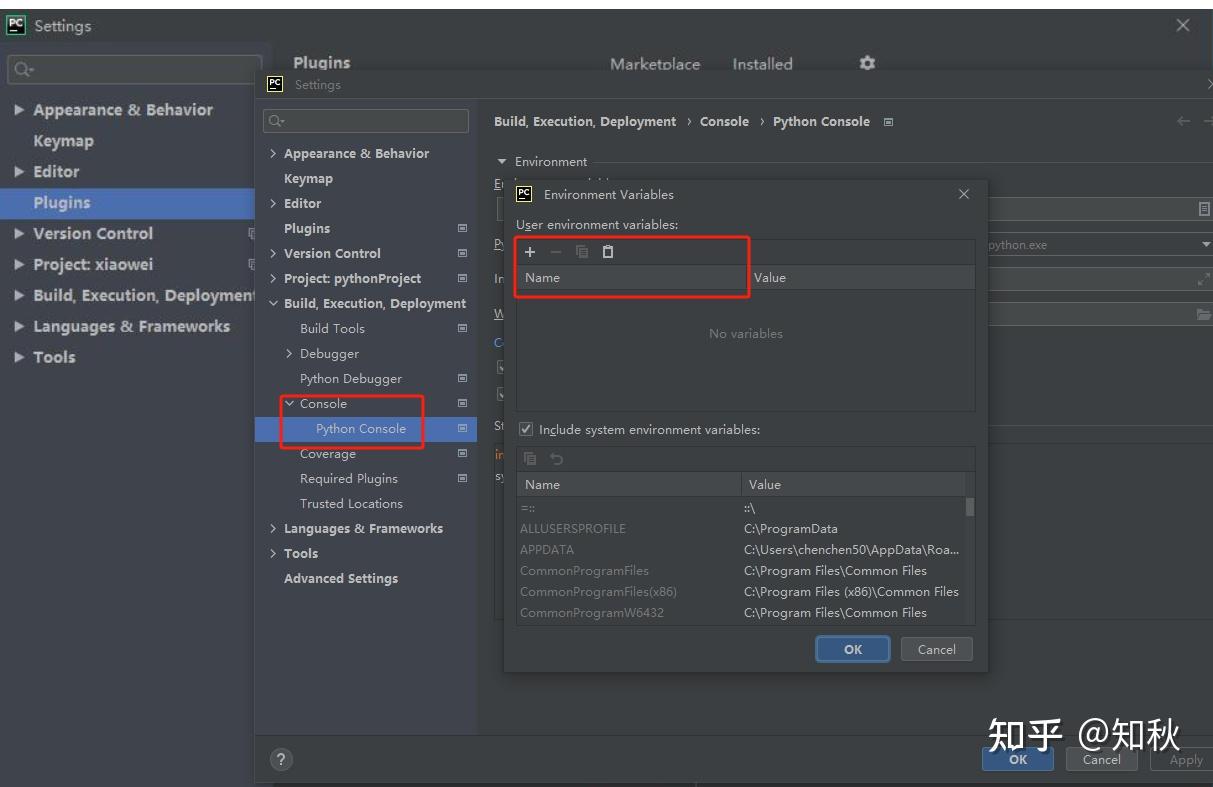Select Keymap in inner settings tree

tap(308, 179)
